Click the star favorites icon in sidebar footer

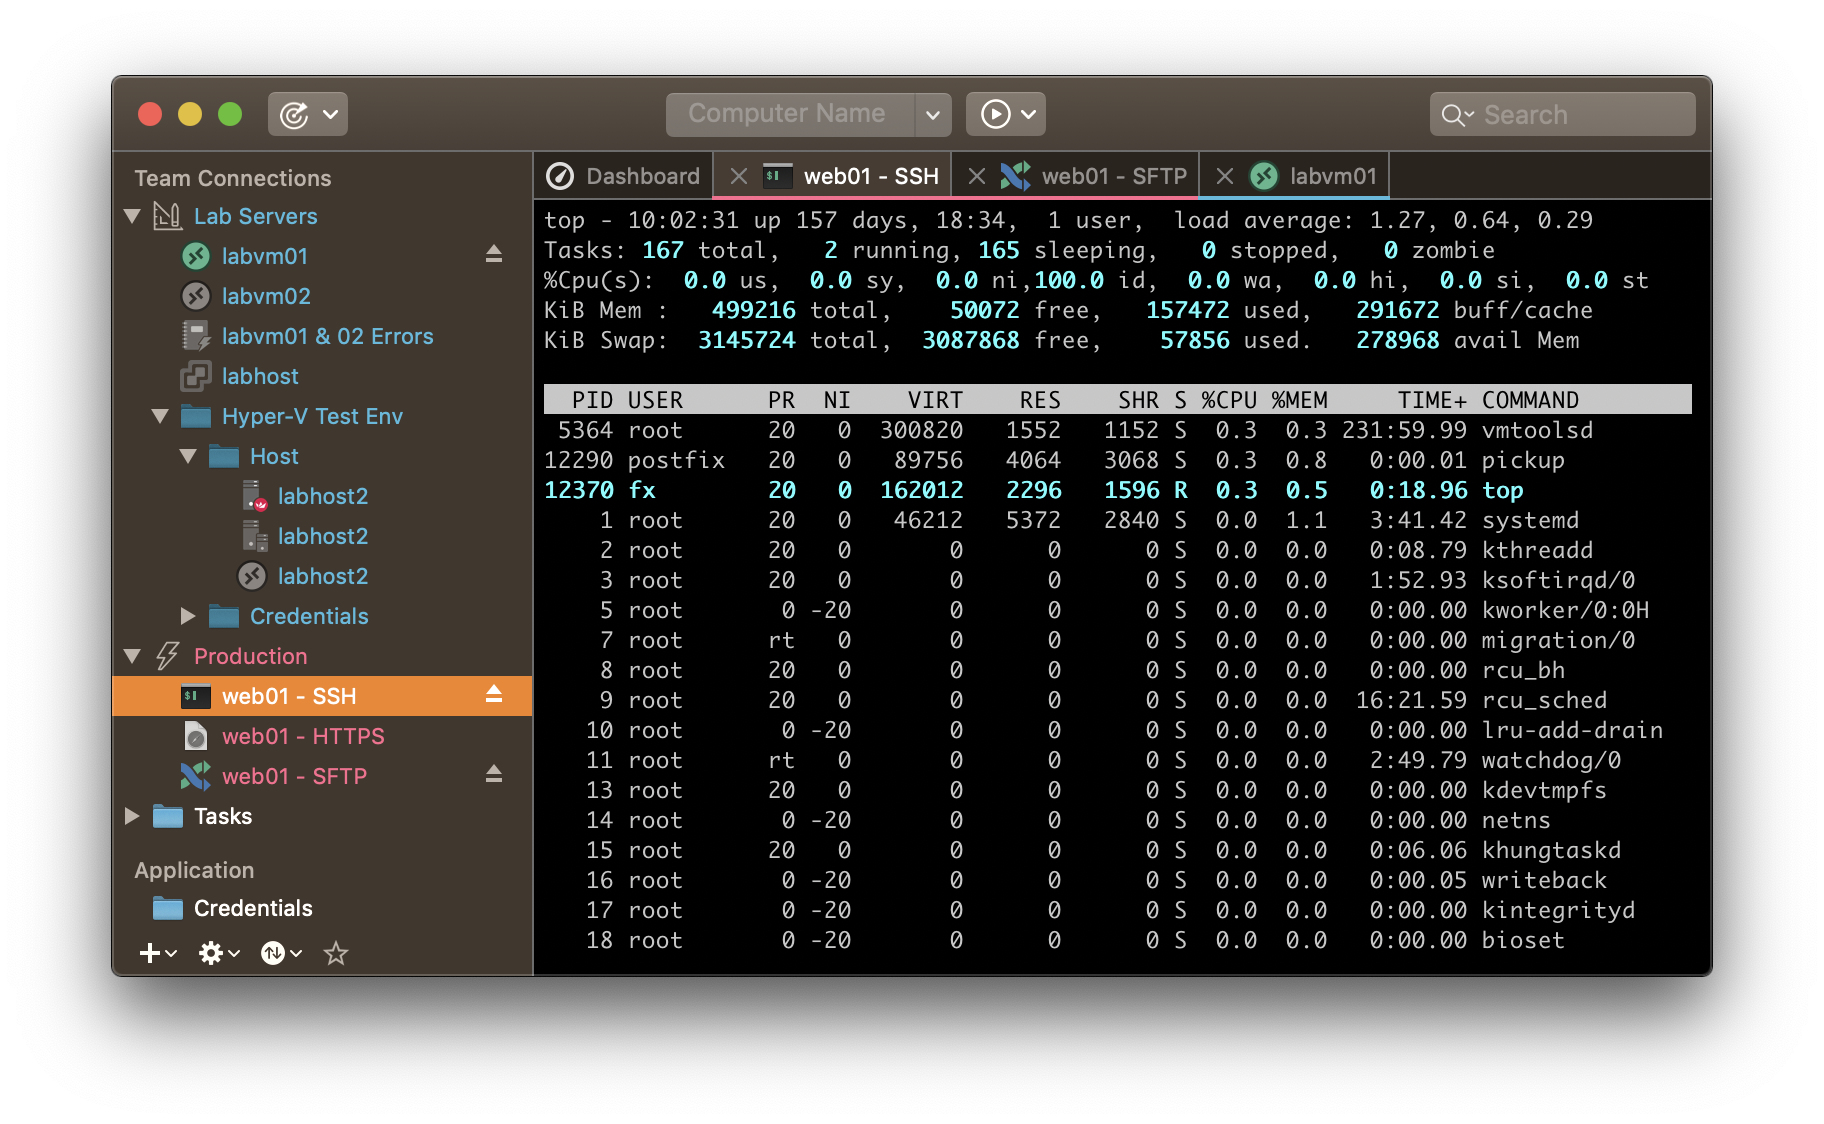(336, 953)
